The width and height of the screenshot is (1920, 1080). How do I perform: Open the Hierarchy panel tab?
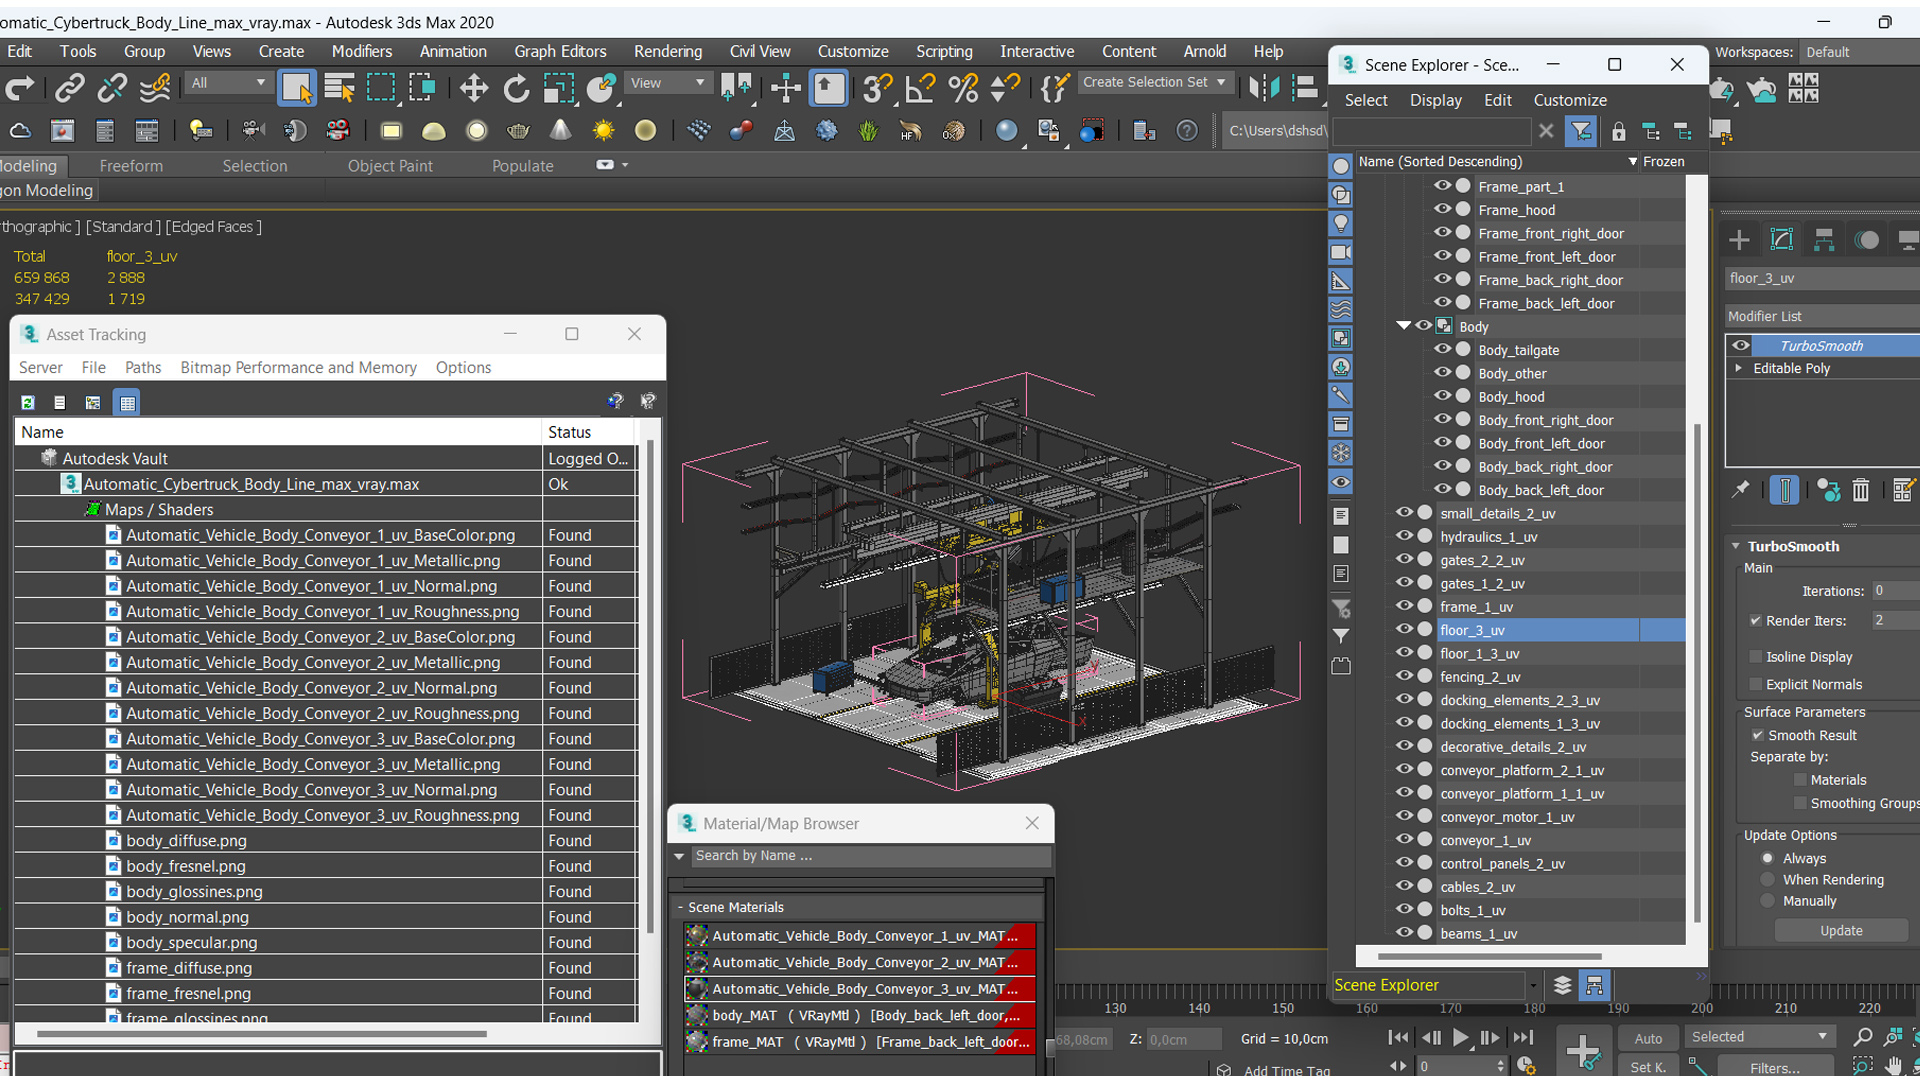click(x=1824, y=240)
